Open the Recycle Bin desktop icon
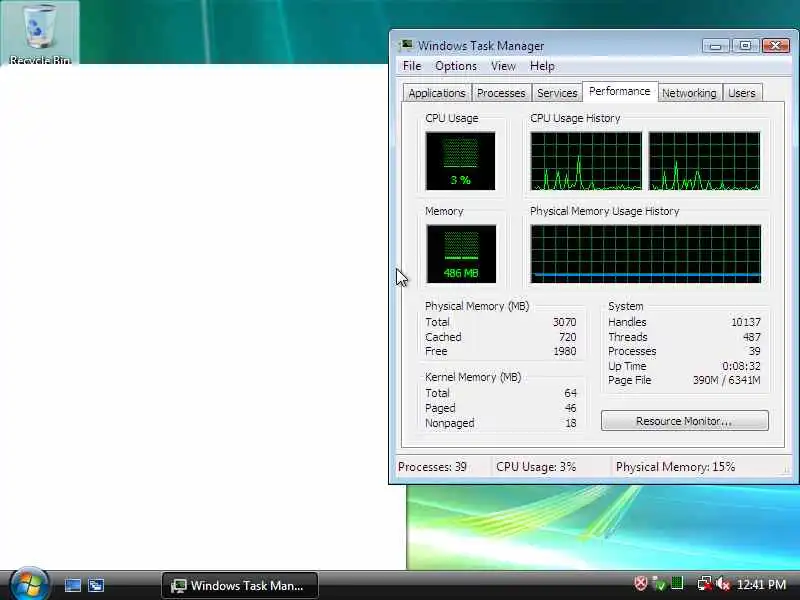The height and width of the screenshot is (600, 800). pos(39,34)
